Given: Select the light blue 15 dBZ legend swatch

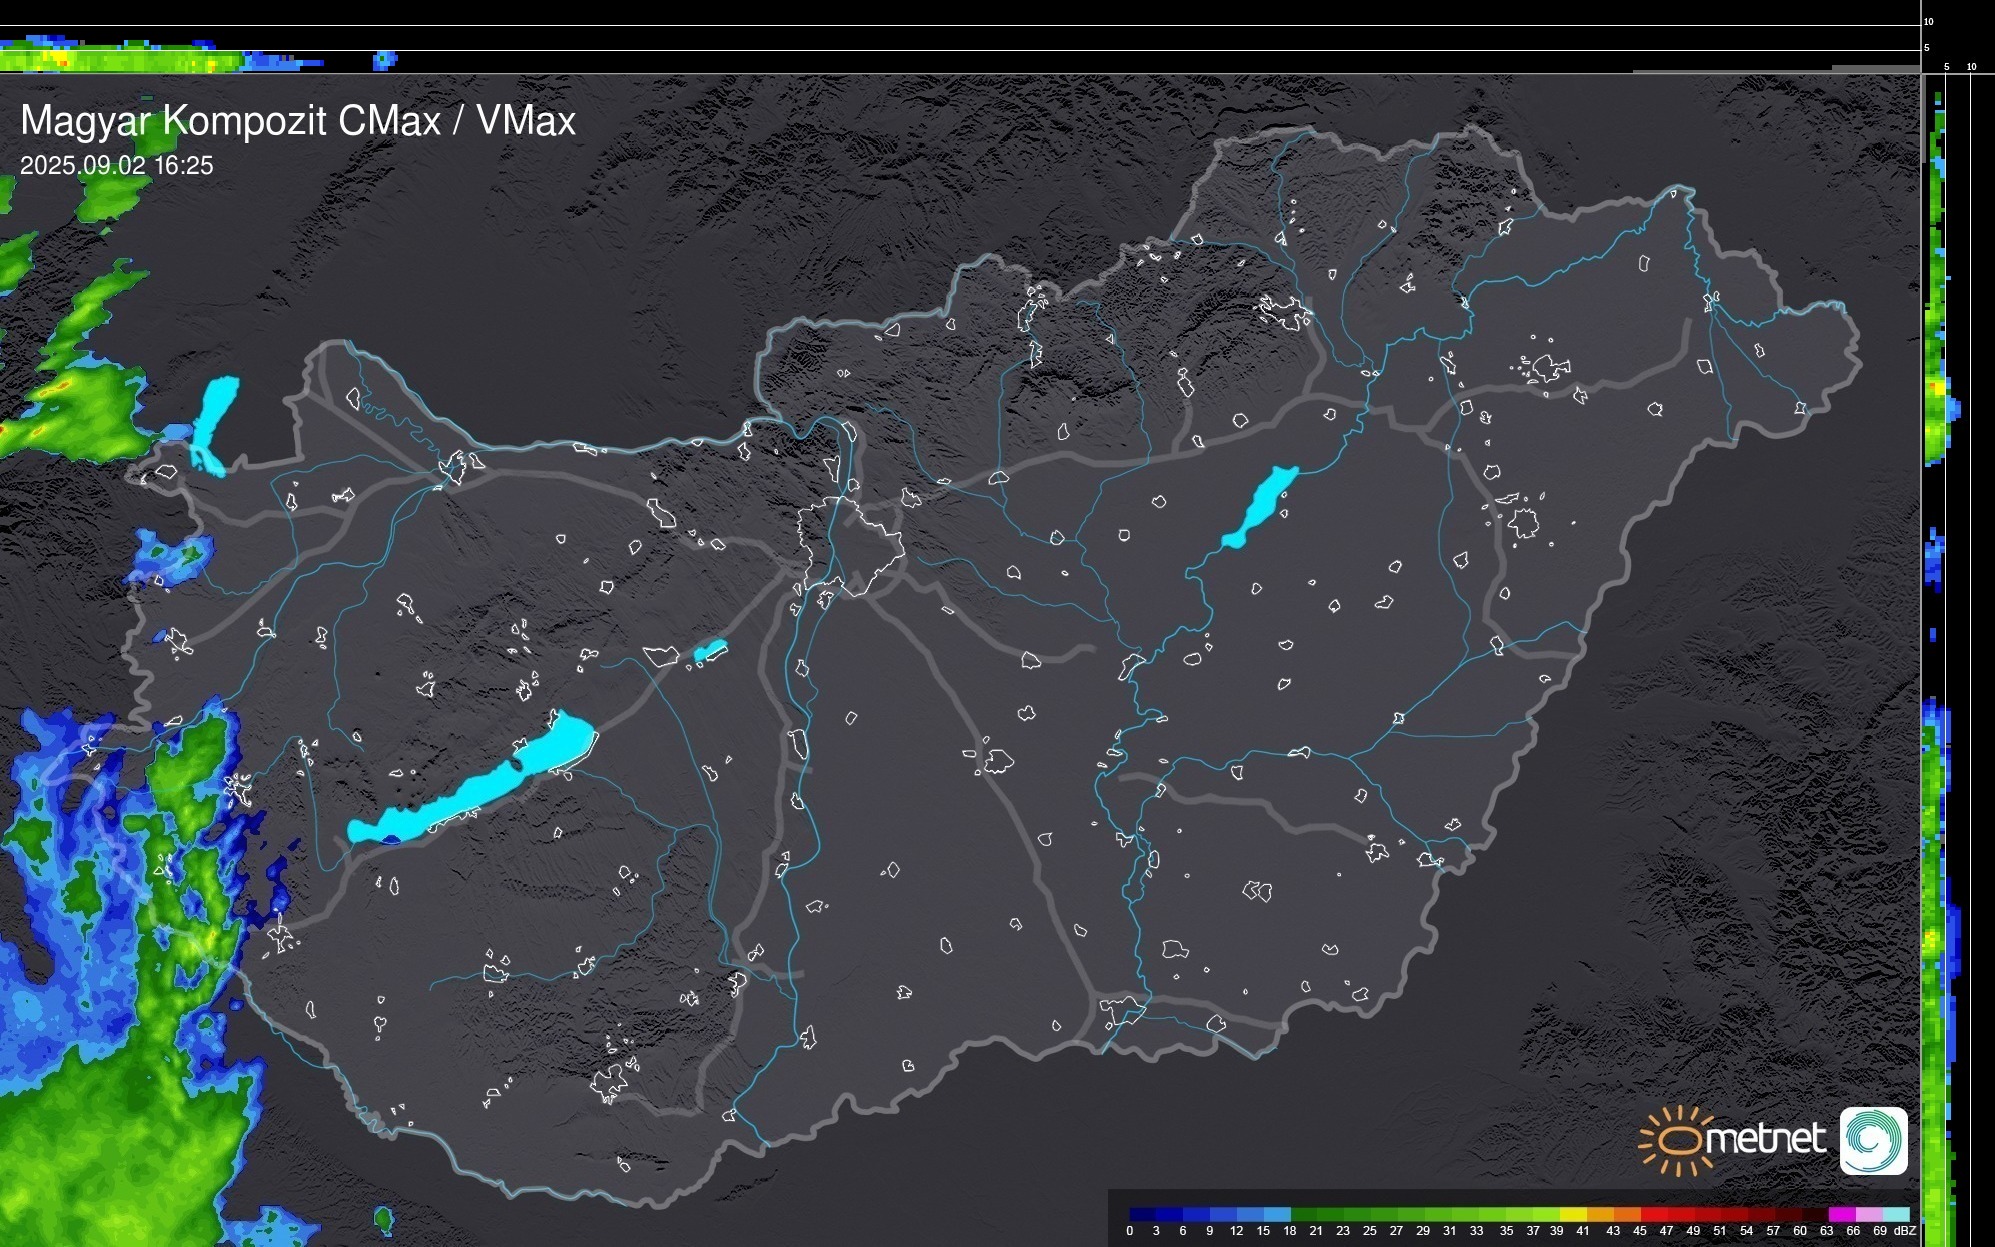Looking at the screenshot, I should click(x=1277, y=1214).
